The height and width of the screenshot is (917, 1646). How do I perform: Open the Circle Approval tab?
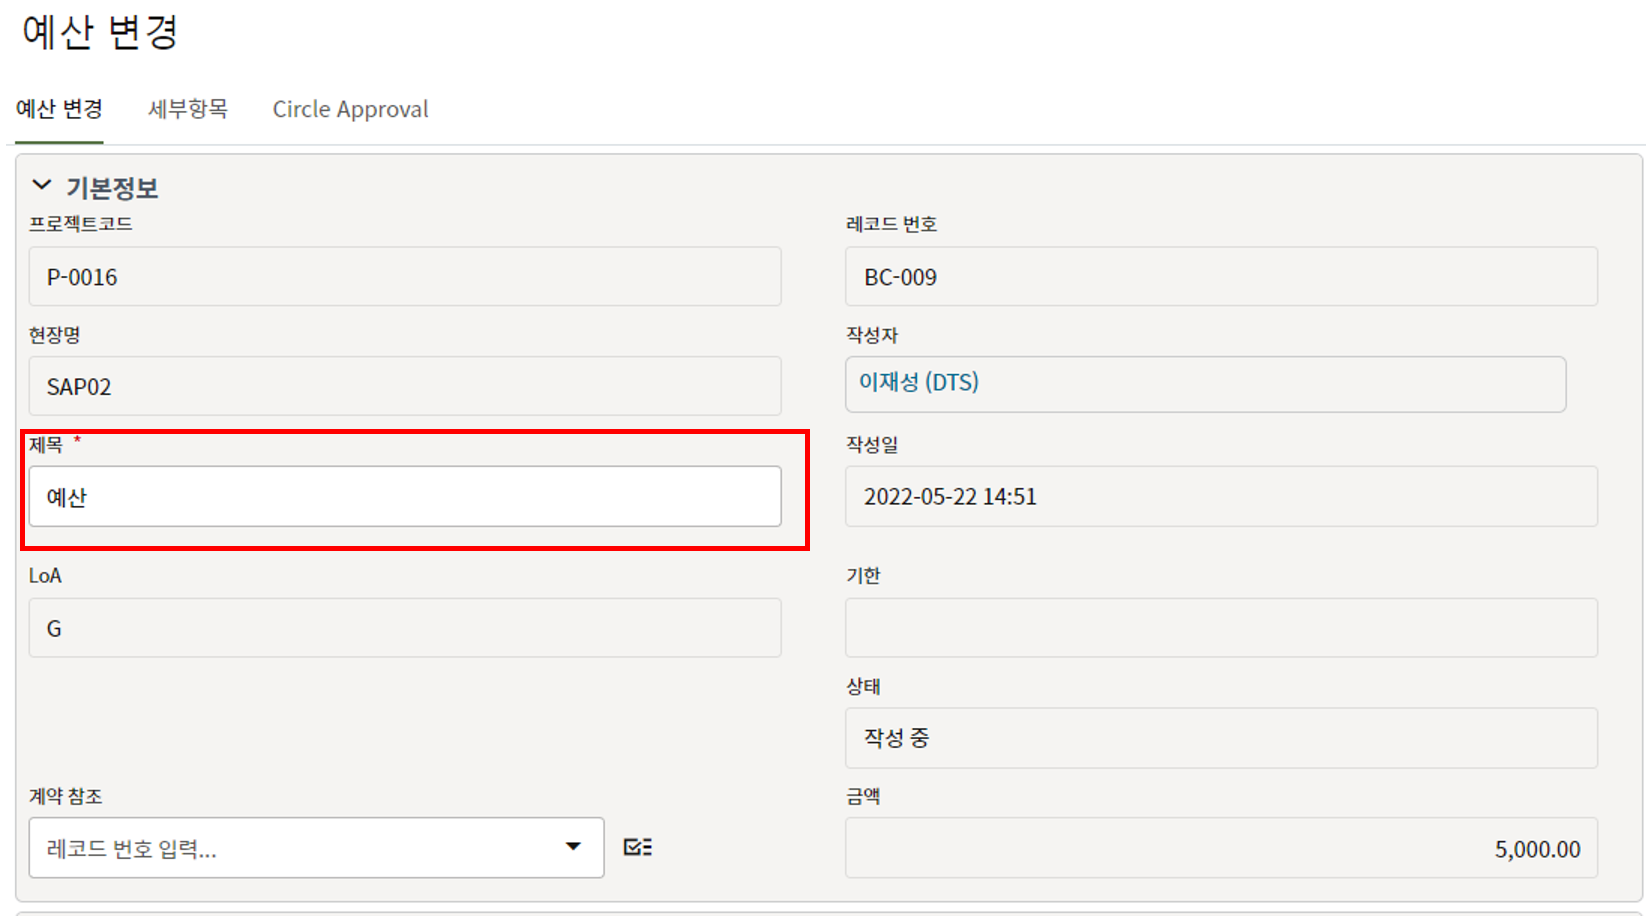click(350, 109)
